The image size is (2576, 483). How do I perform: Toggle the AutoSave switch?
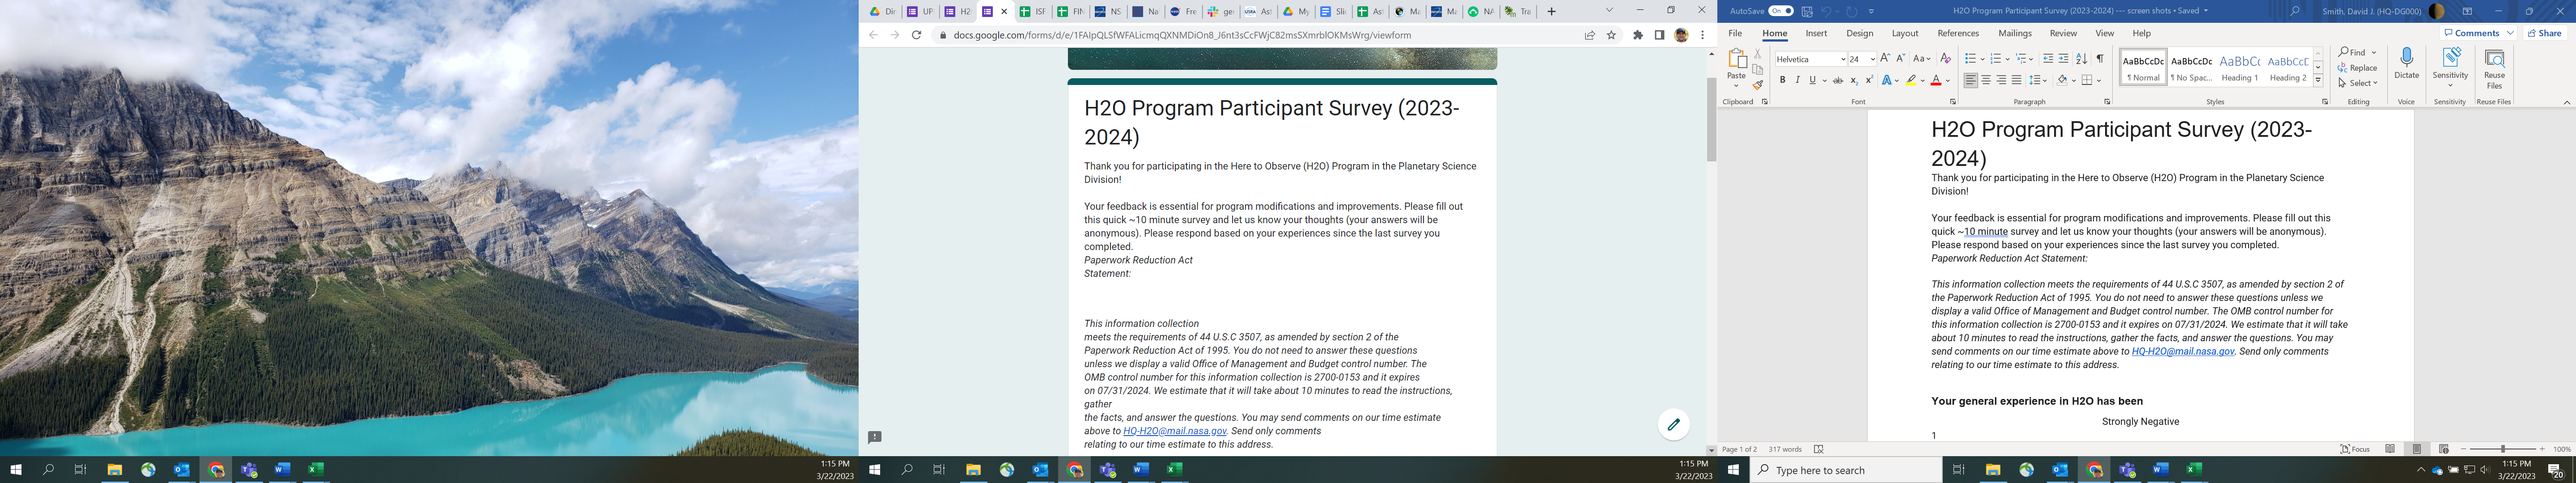pyautogui.click(x=1781, y=11)
